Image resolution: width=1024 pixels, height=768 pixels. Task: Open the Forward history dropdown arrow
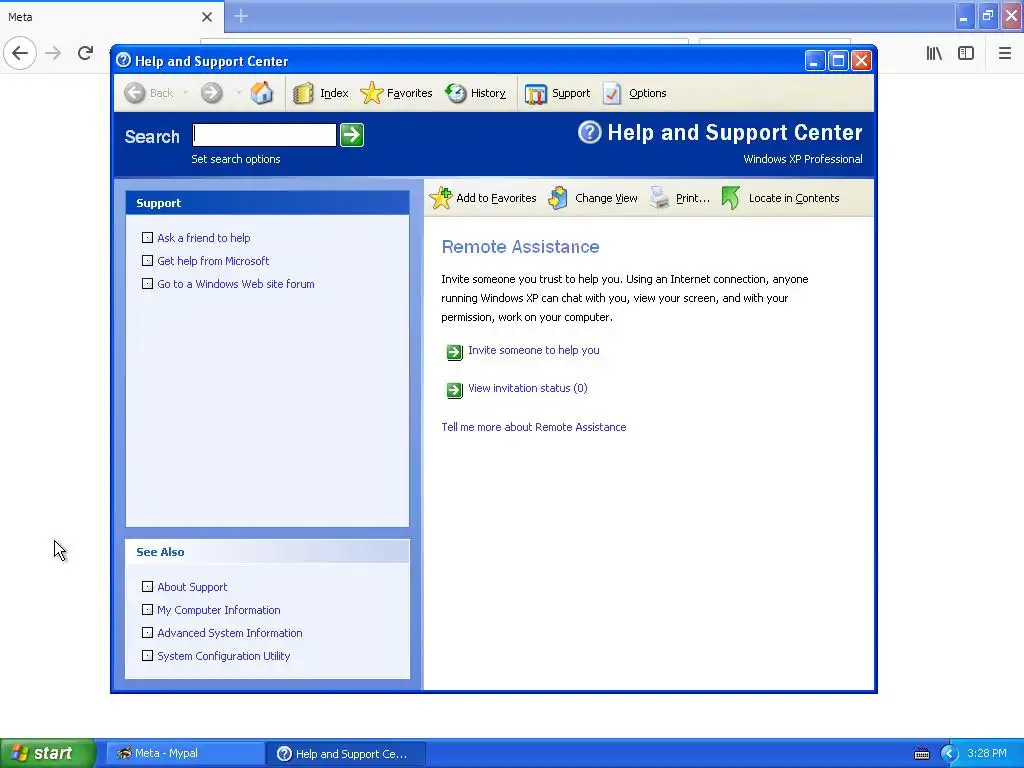[238, 93]
